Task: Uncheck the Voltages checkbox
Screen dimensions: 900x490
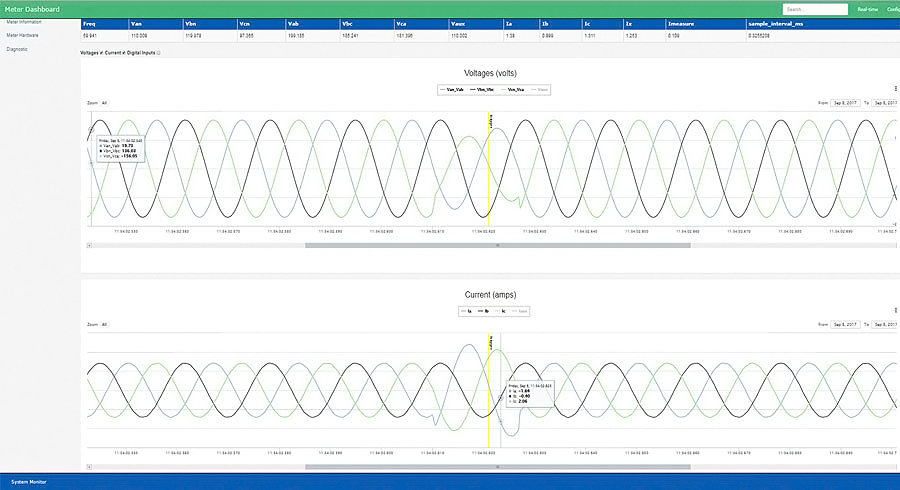Action: tap(102, 53)
